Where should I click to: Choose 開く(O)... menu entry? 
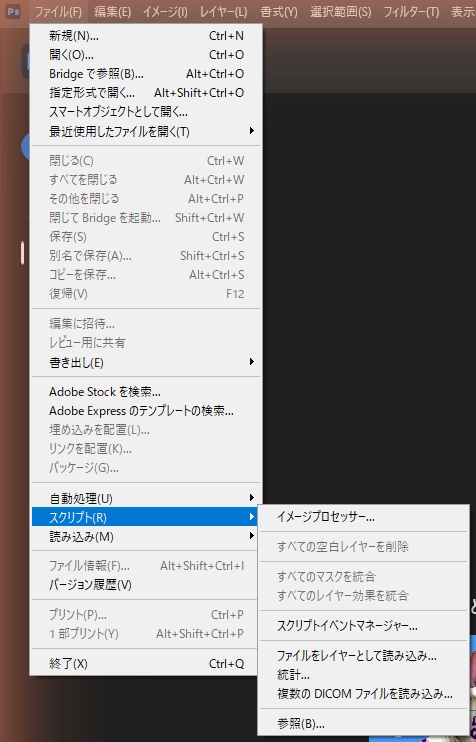[x=146, y=55]
